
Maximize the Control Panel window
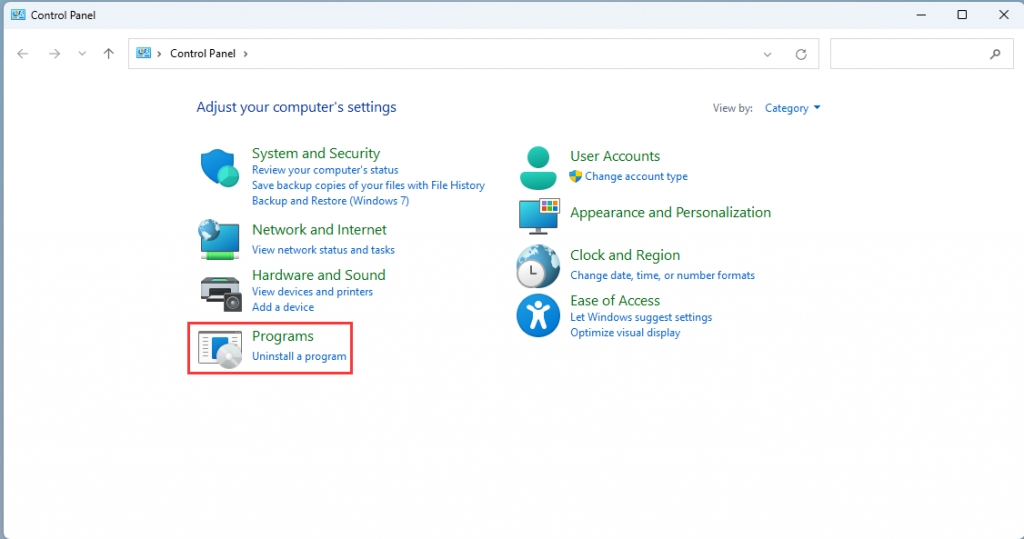[962, 14]
